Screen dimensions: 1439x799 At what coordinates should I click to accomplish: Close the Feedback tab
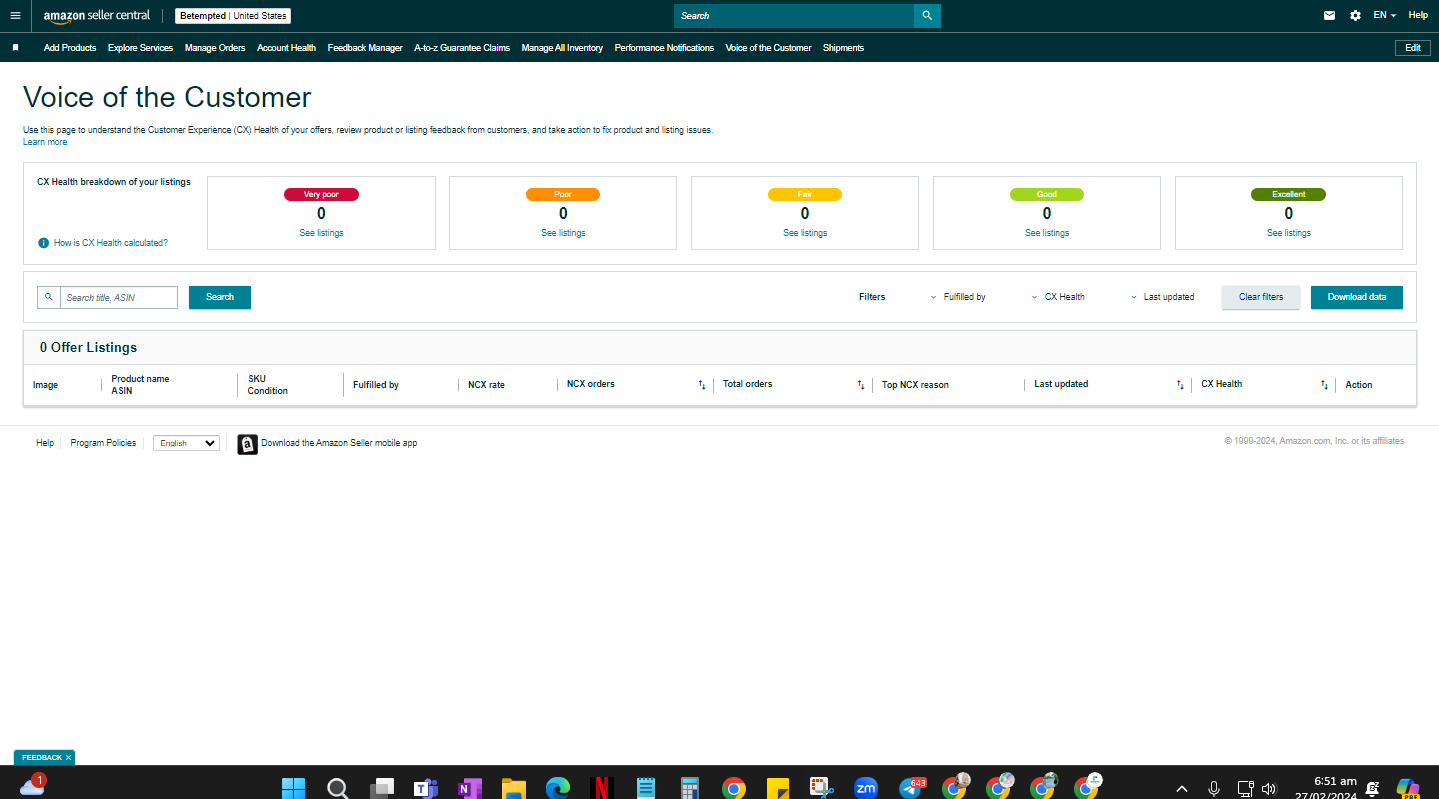[68, 758]
